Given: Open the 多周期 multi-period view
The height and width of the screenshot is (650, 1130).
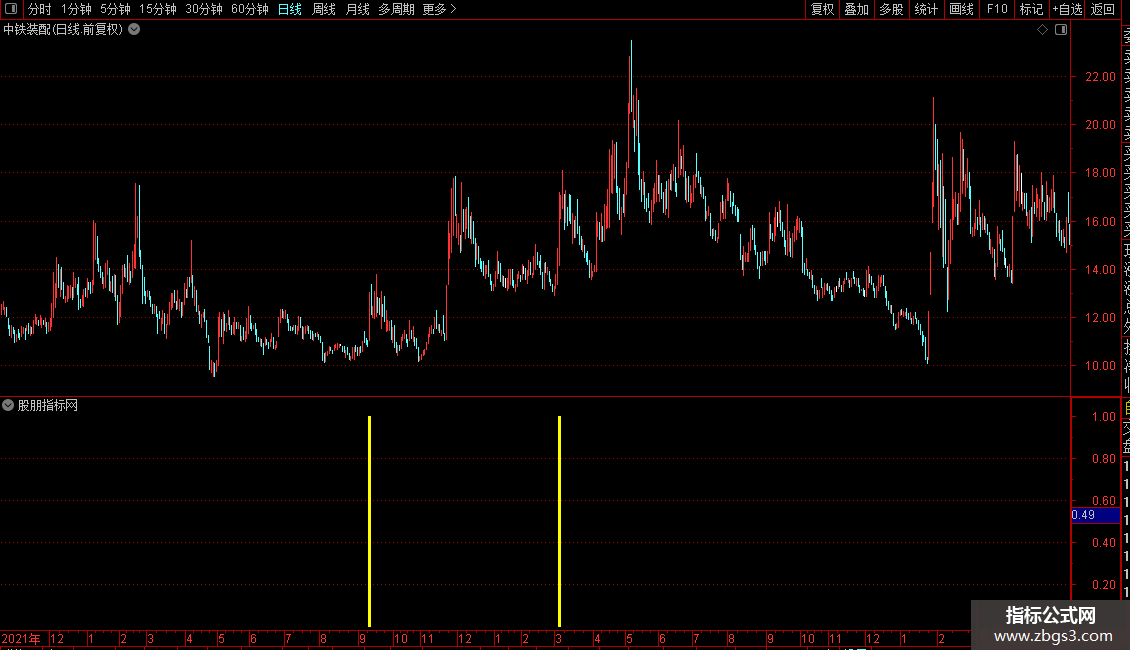Looking at the screenshot, I should pyautogui.click(x=396, y=9).
